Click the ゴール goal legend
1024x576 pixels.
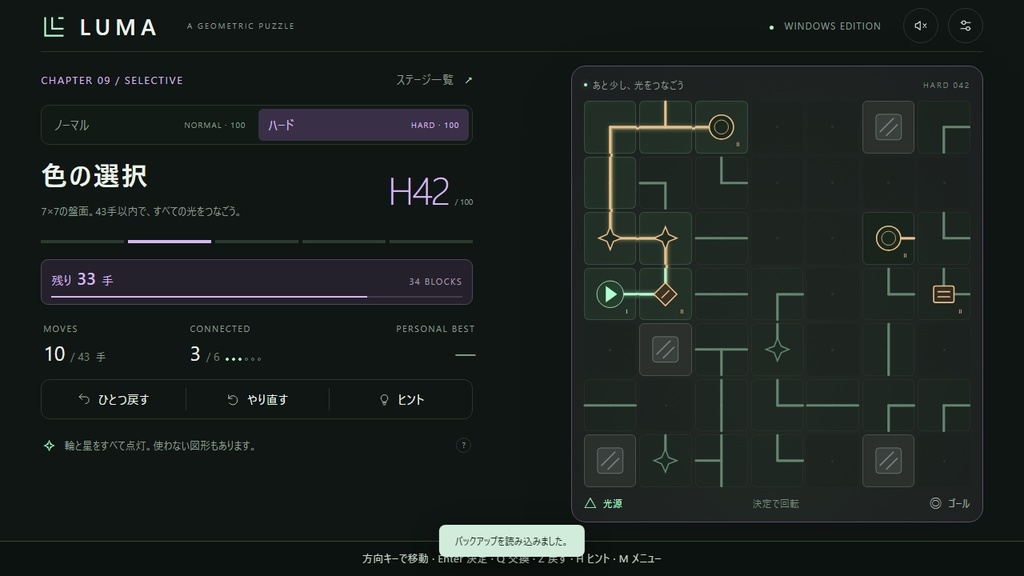coord(950,504)
